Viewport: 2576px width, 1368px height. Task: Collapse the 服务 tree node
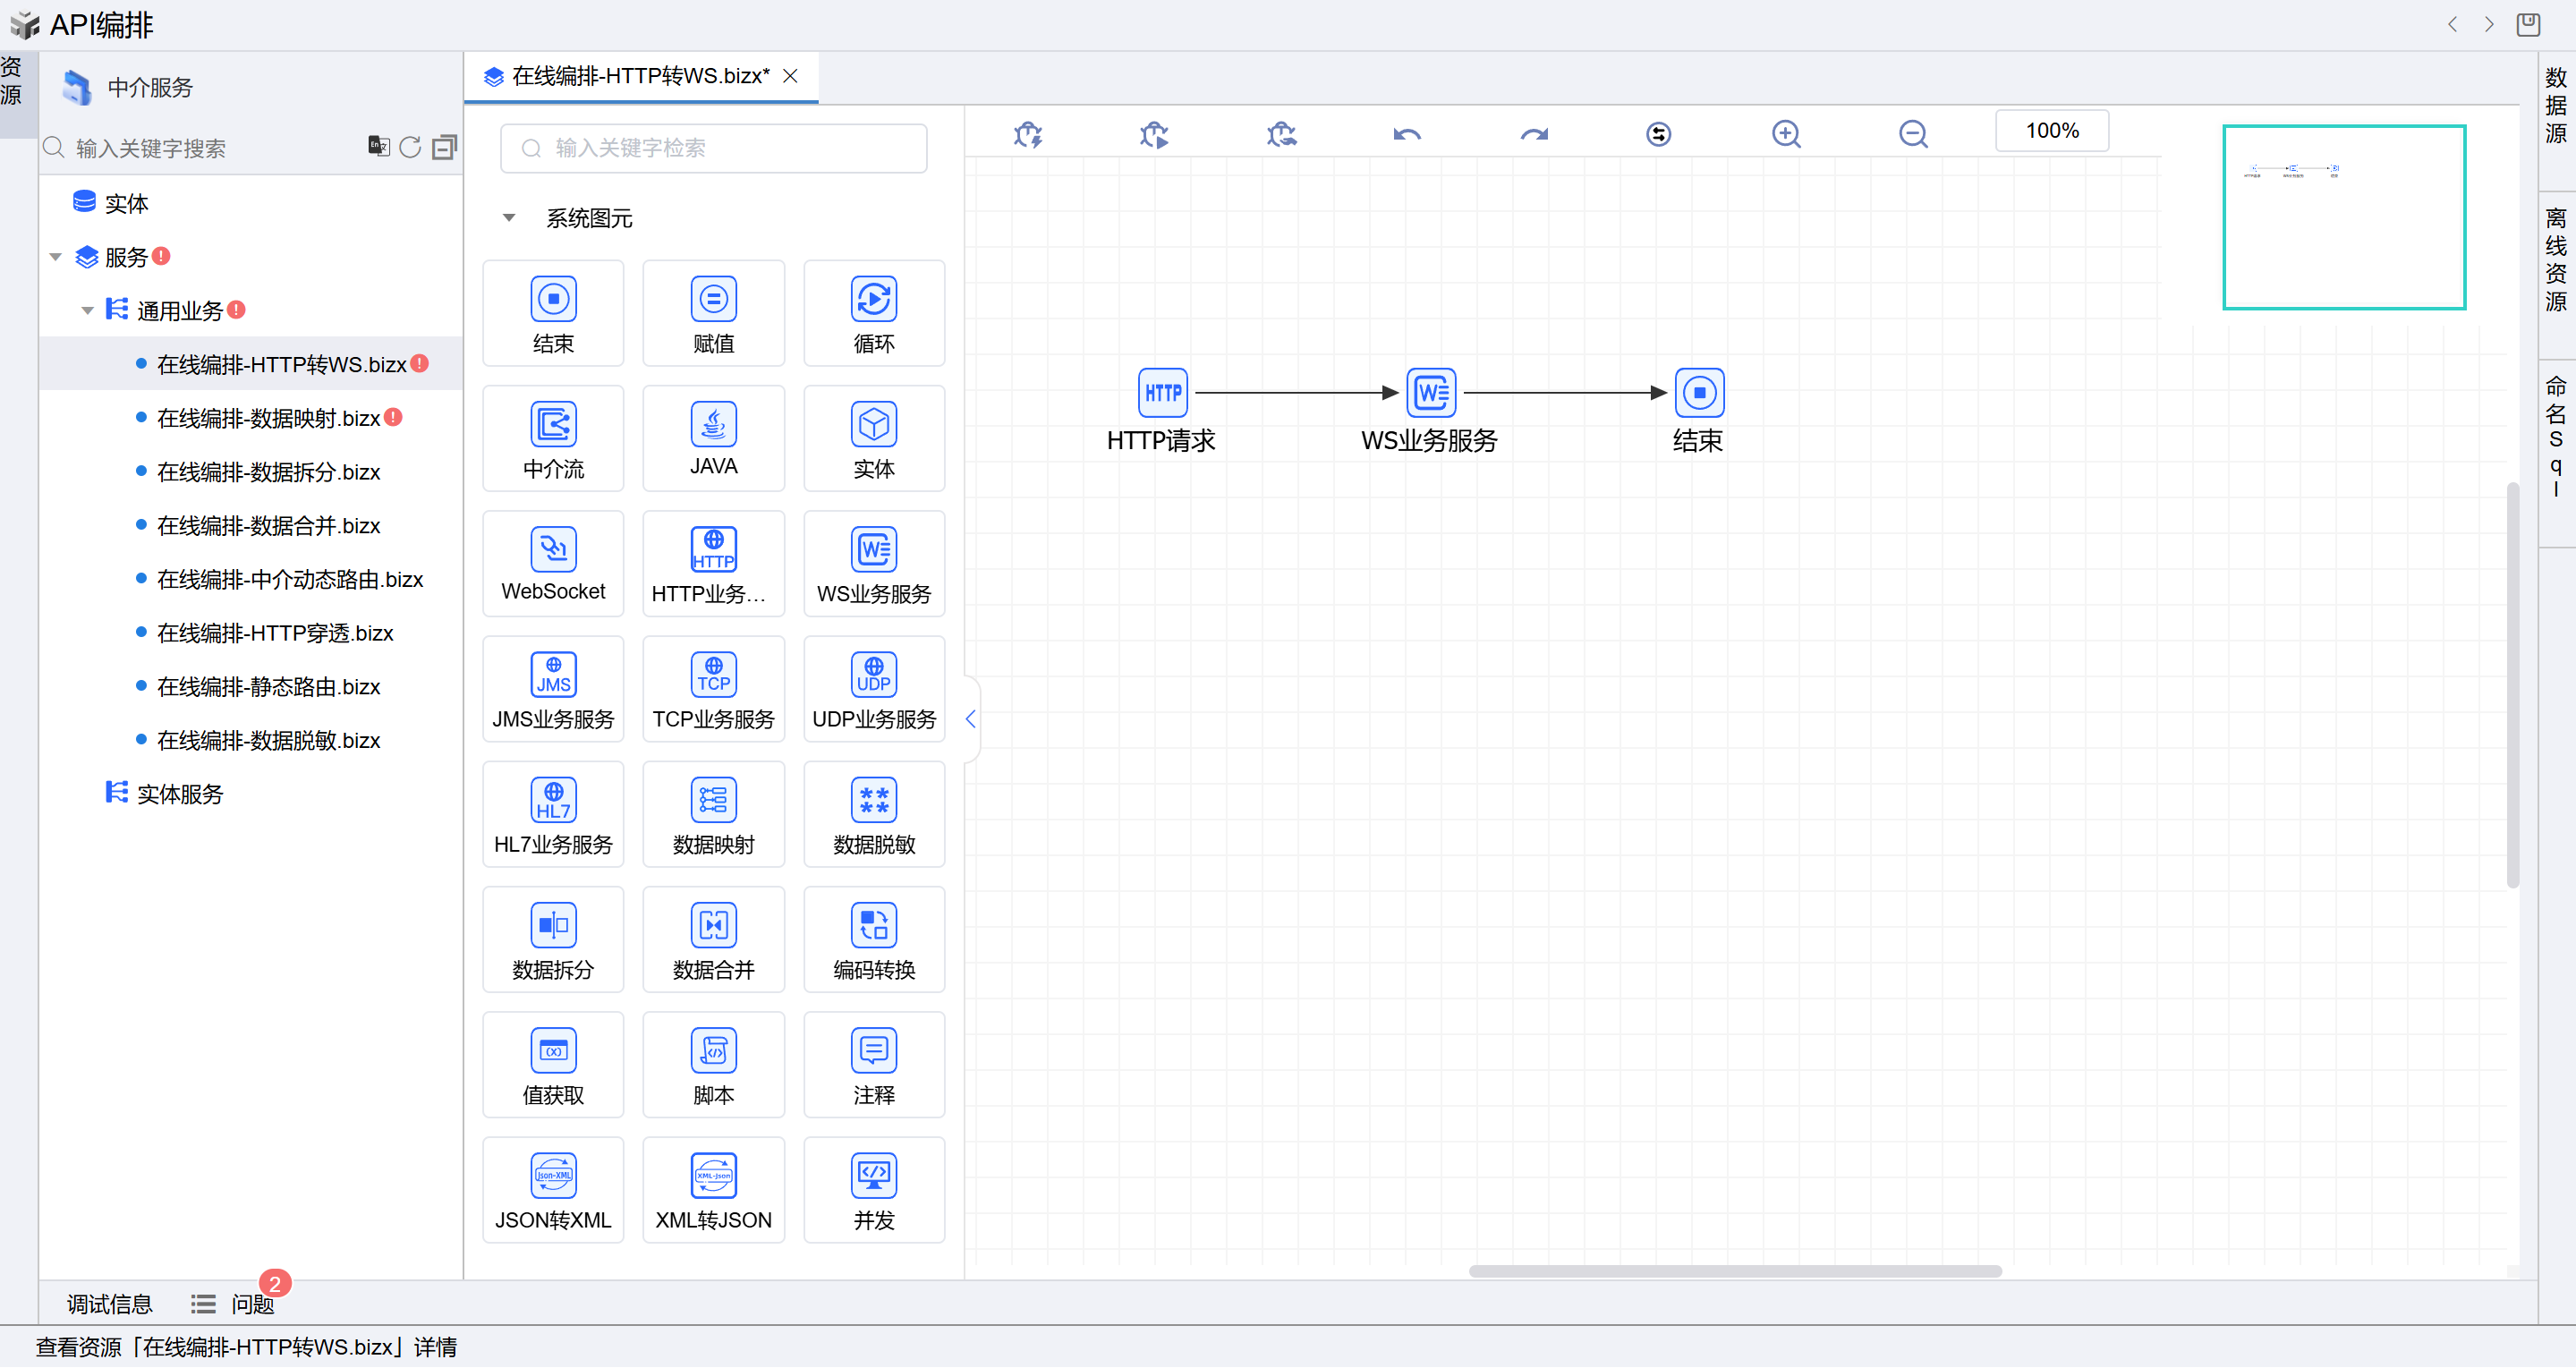coord(56,258)
